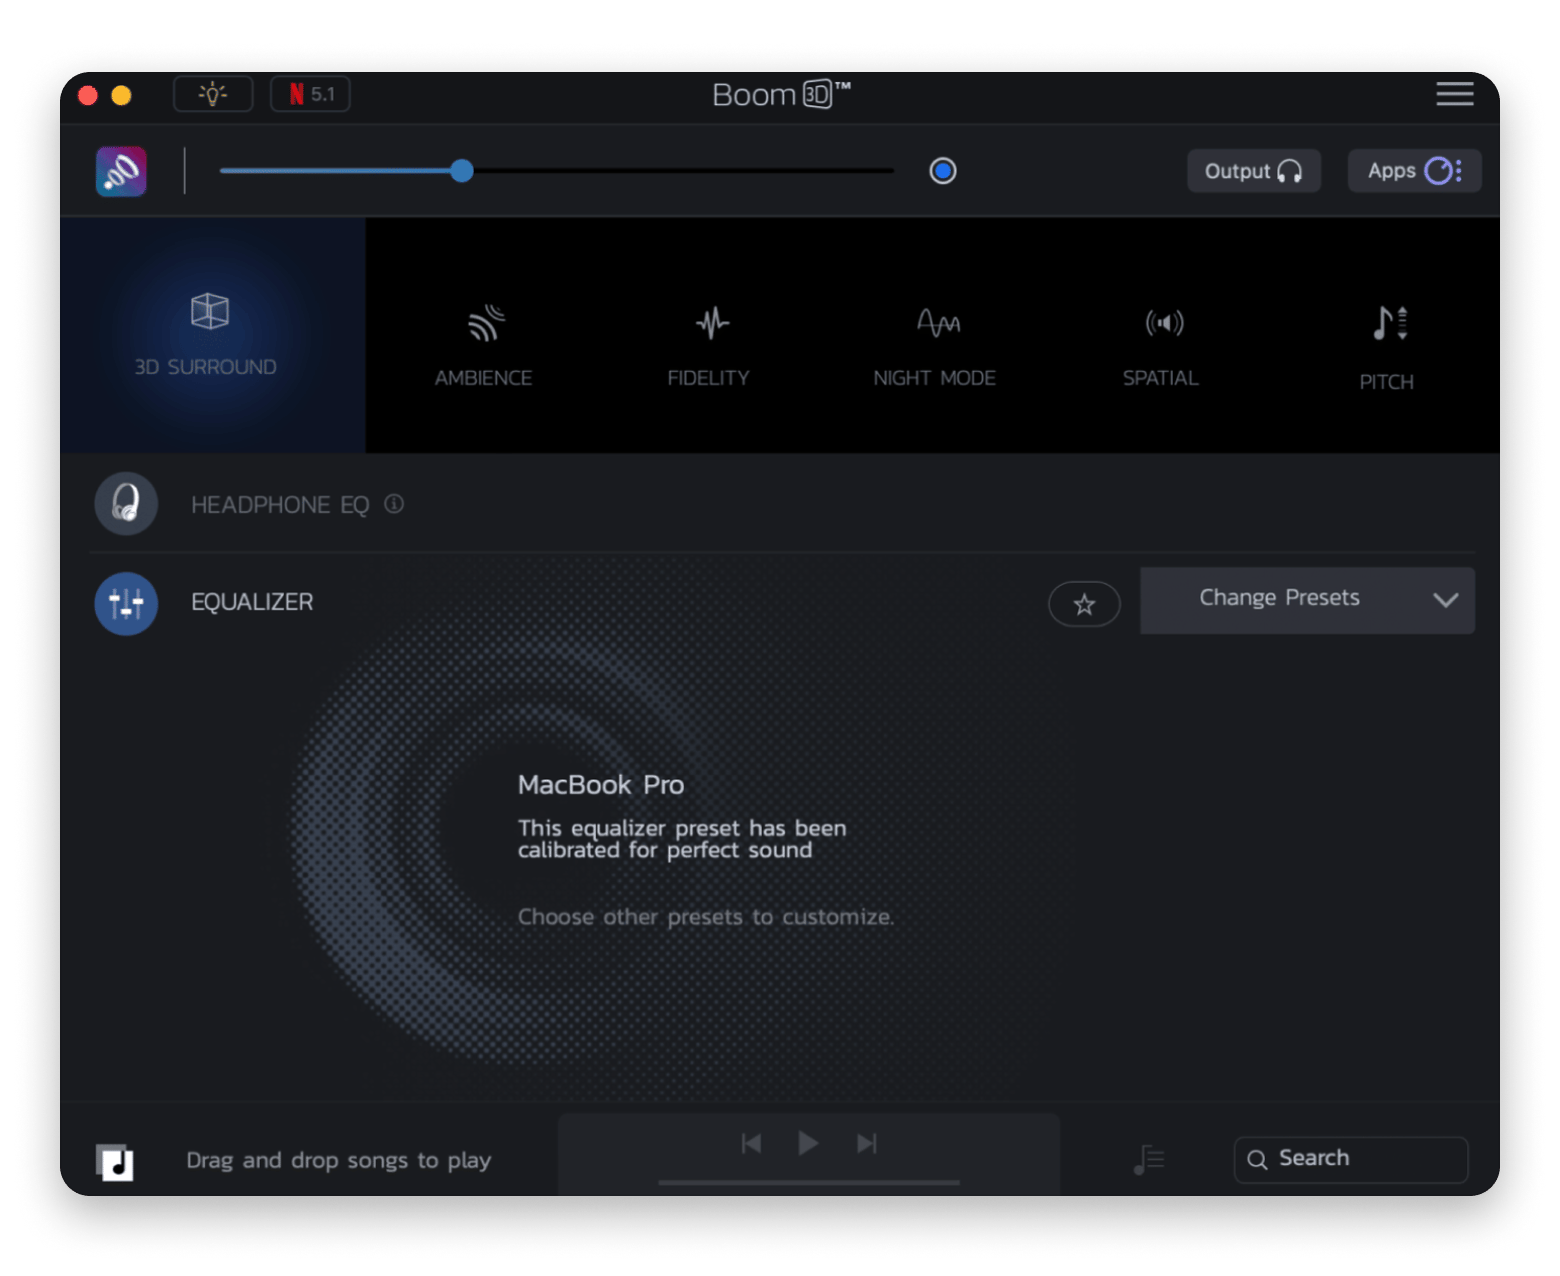Expand the Change Presets dropdown
Image resolution: width=1560 pixels, height=1276 pixels.
click(1306, 600)
